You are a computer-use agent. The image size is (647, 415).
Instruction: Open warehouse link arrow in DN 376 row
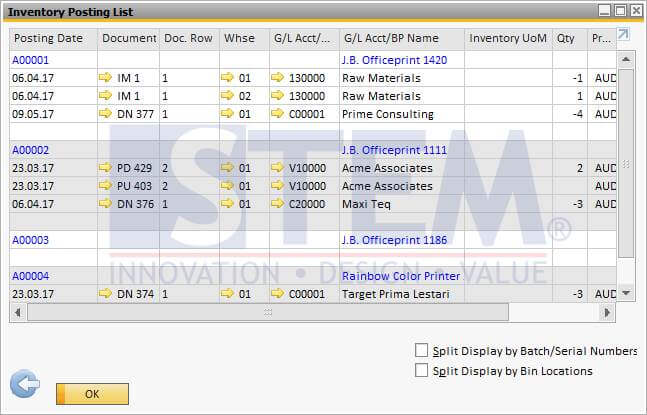click(x=227, y=203)
